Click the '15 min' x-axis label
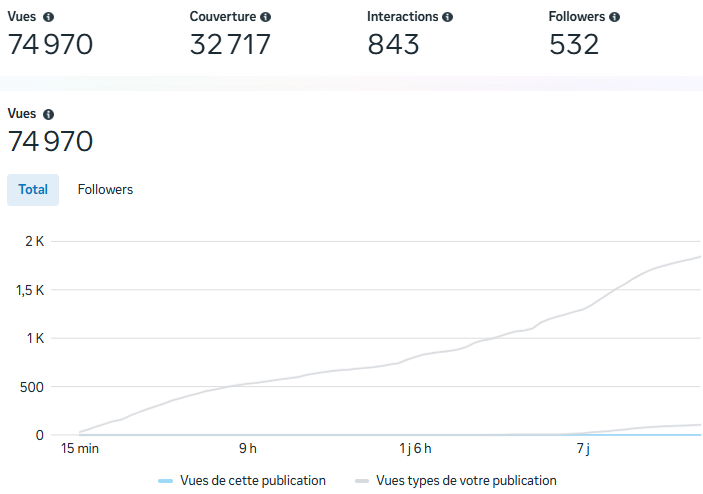 point(80,448)
